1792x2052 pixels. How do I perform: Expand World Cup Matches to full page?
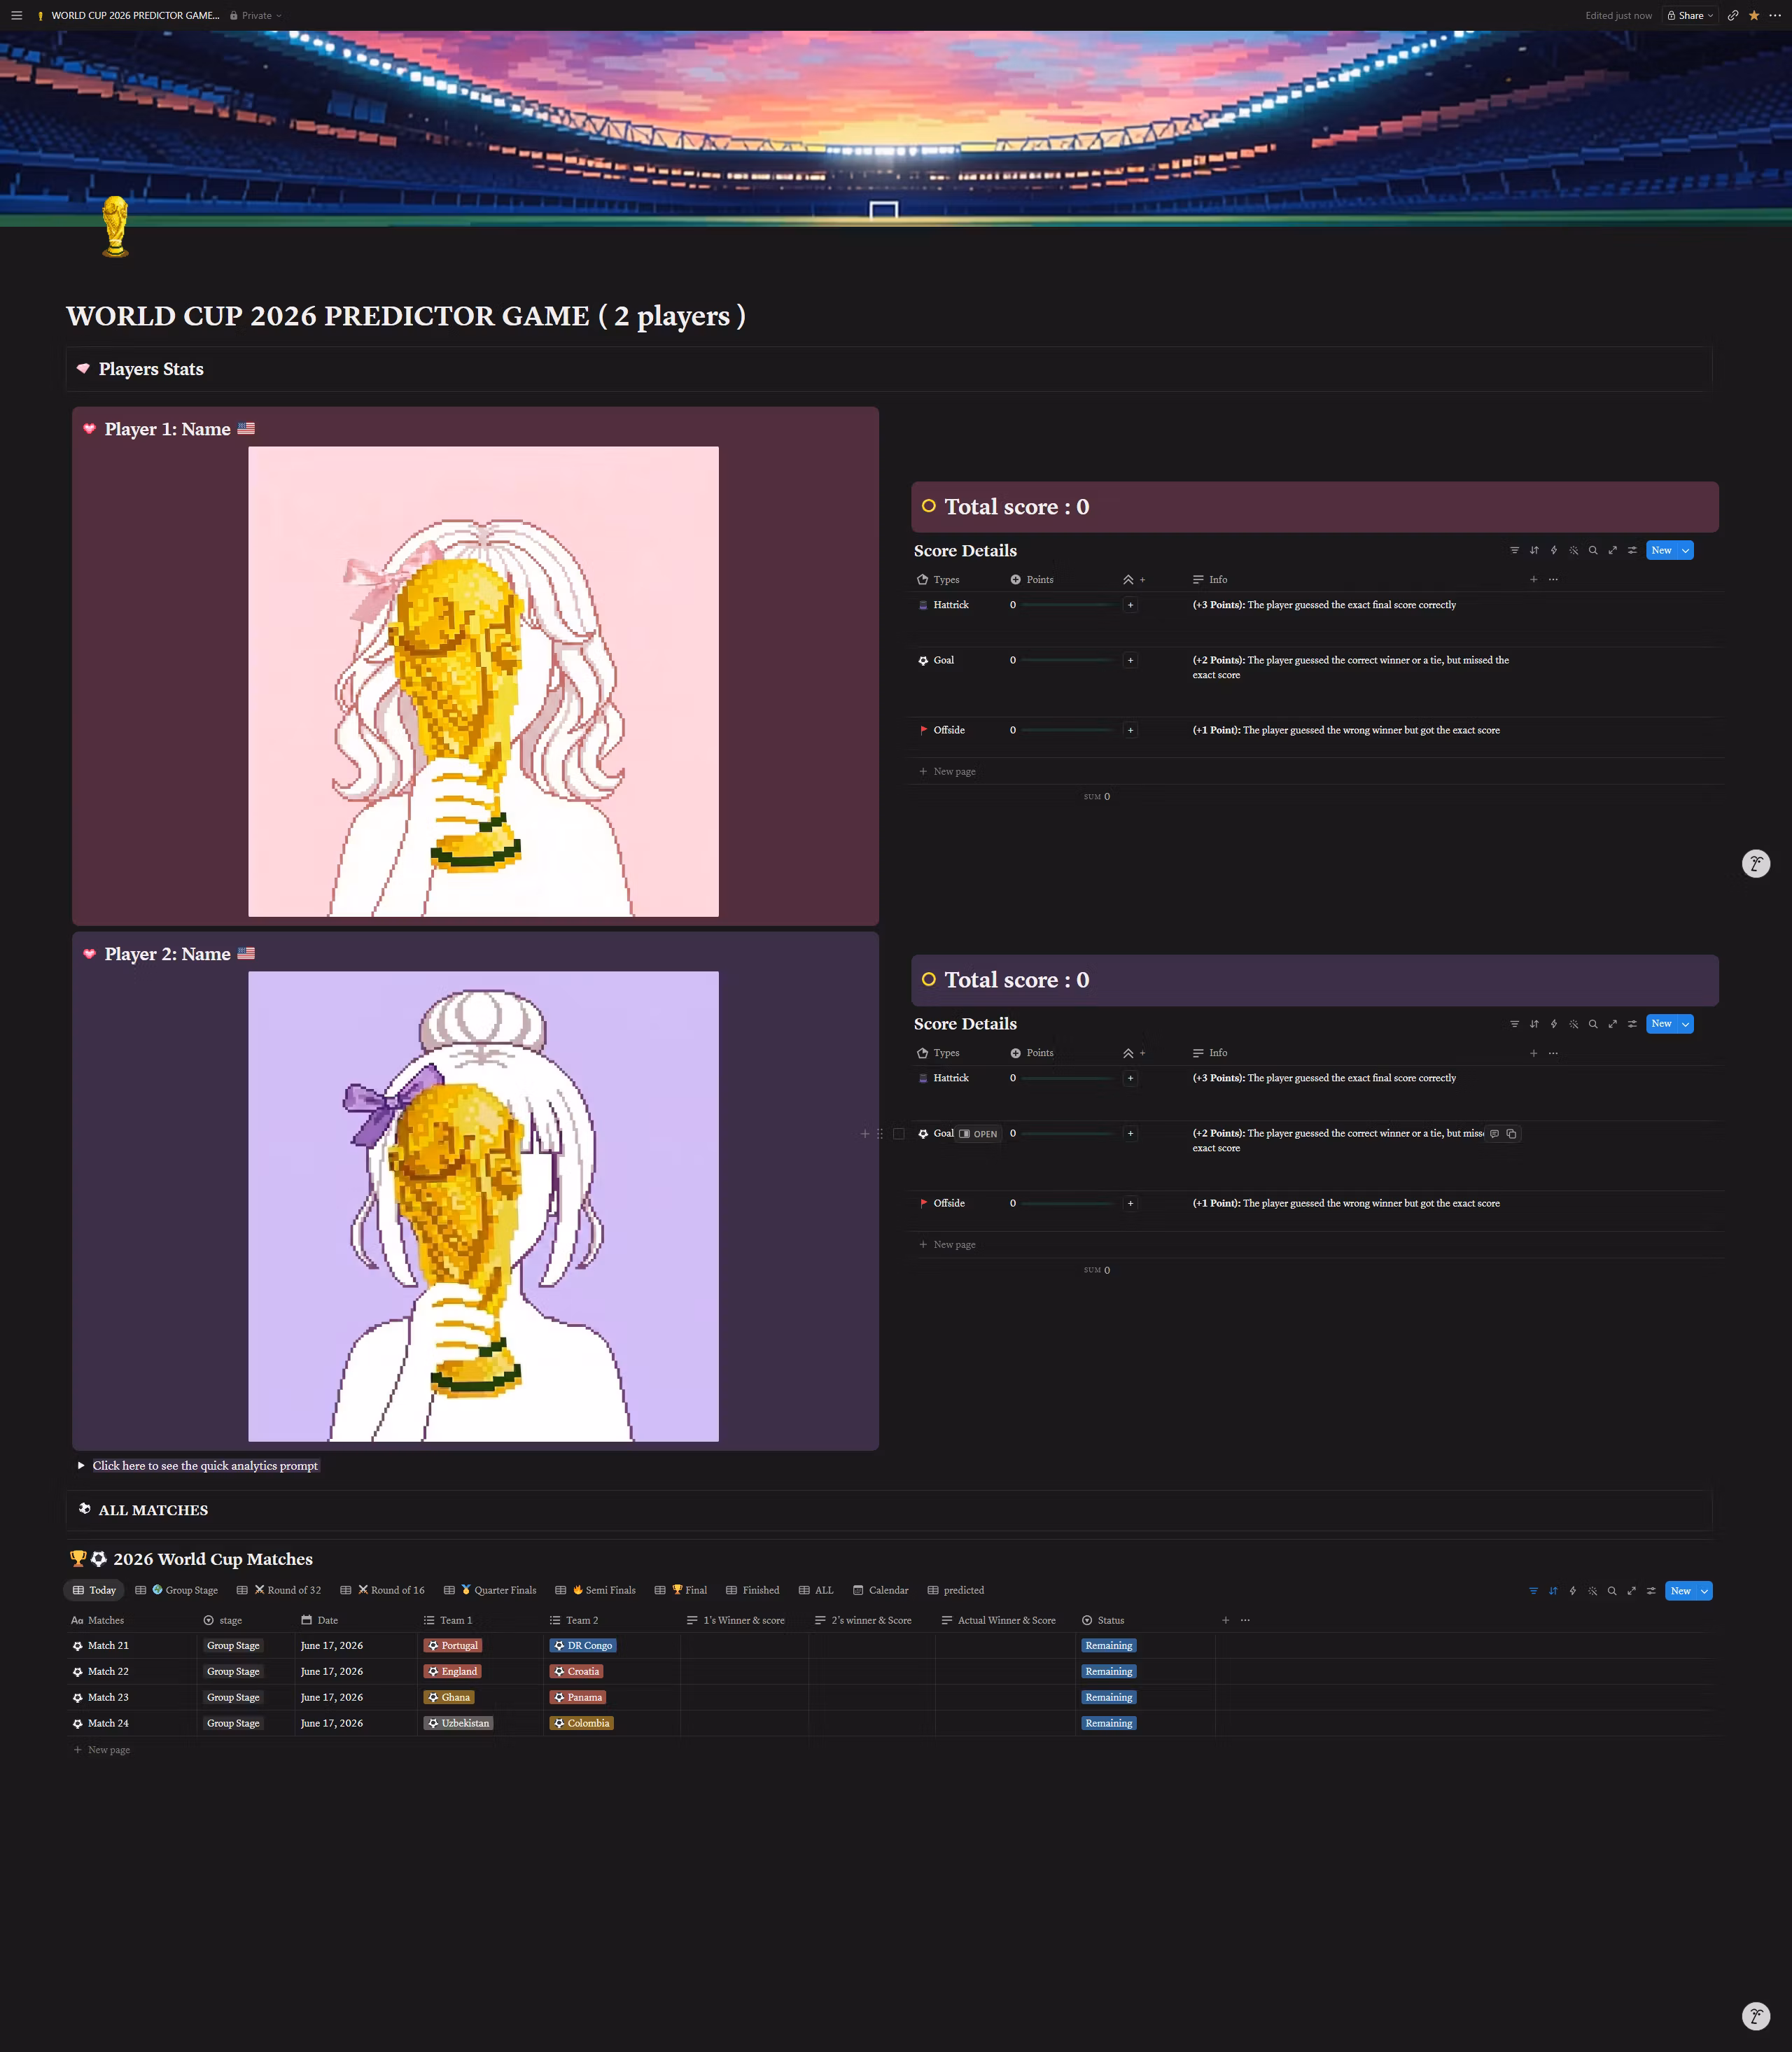(x=1632, y=1590)
